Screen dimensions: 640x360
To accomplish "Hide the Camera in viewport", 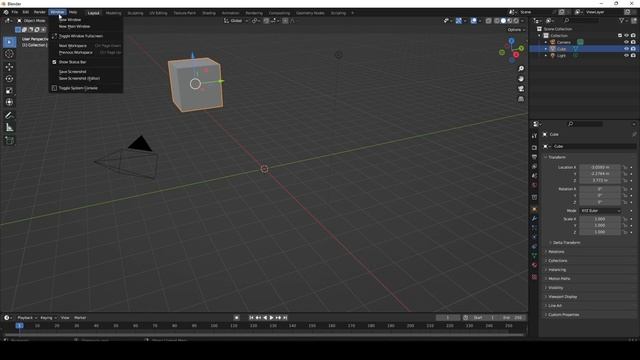I will [627, 42].
